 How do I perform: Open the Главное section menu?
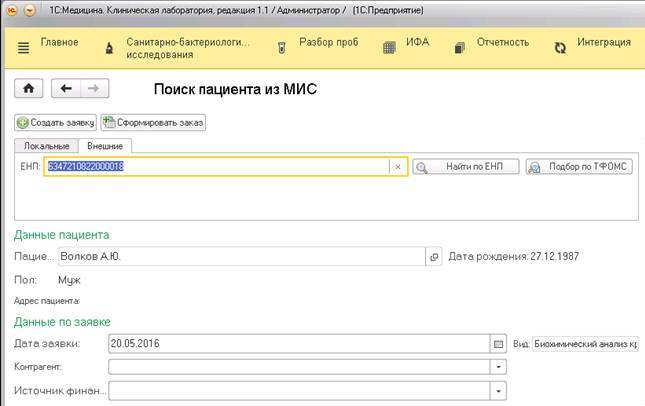[48, 44]
